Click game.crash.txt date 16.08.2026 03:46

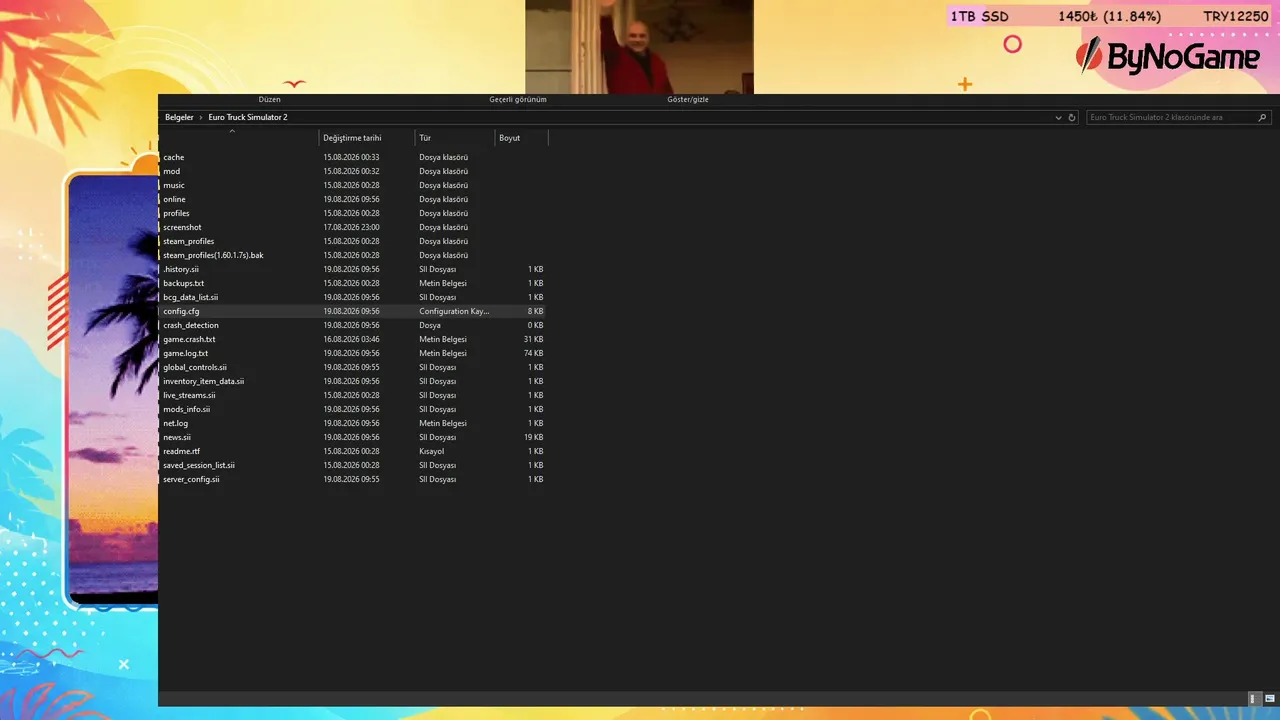tap(351, 339)
